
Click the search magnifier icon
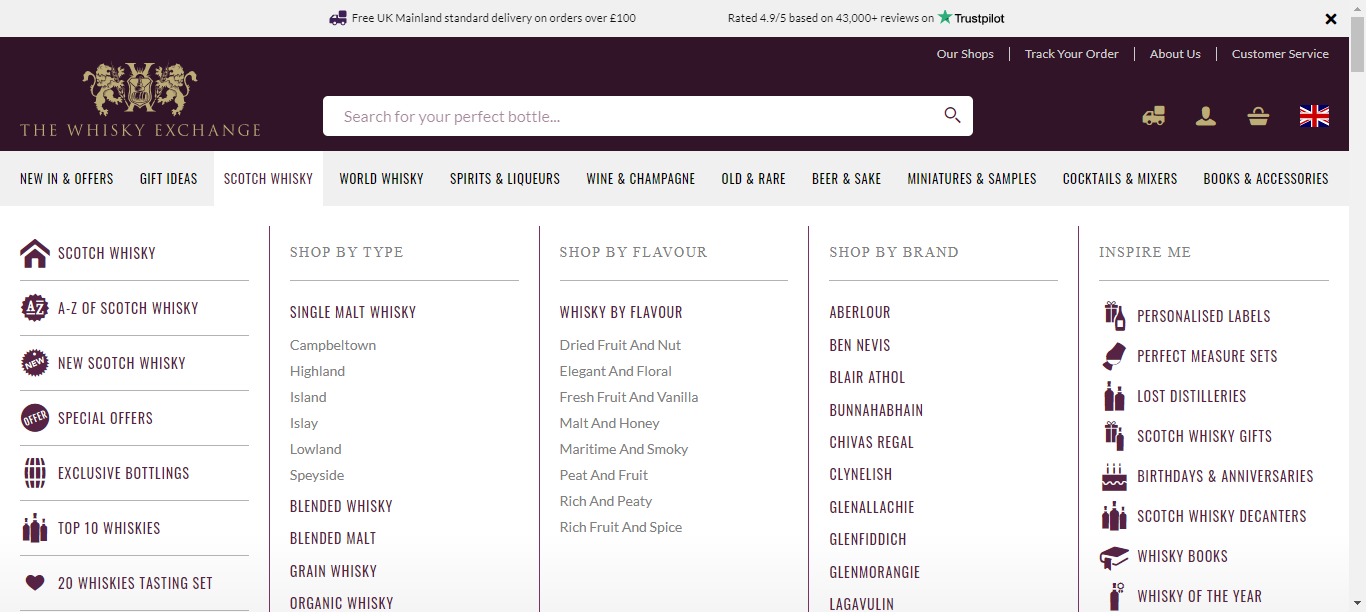point(952,115)
